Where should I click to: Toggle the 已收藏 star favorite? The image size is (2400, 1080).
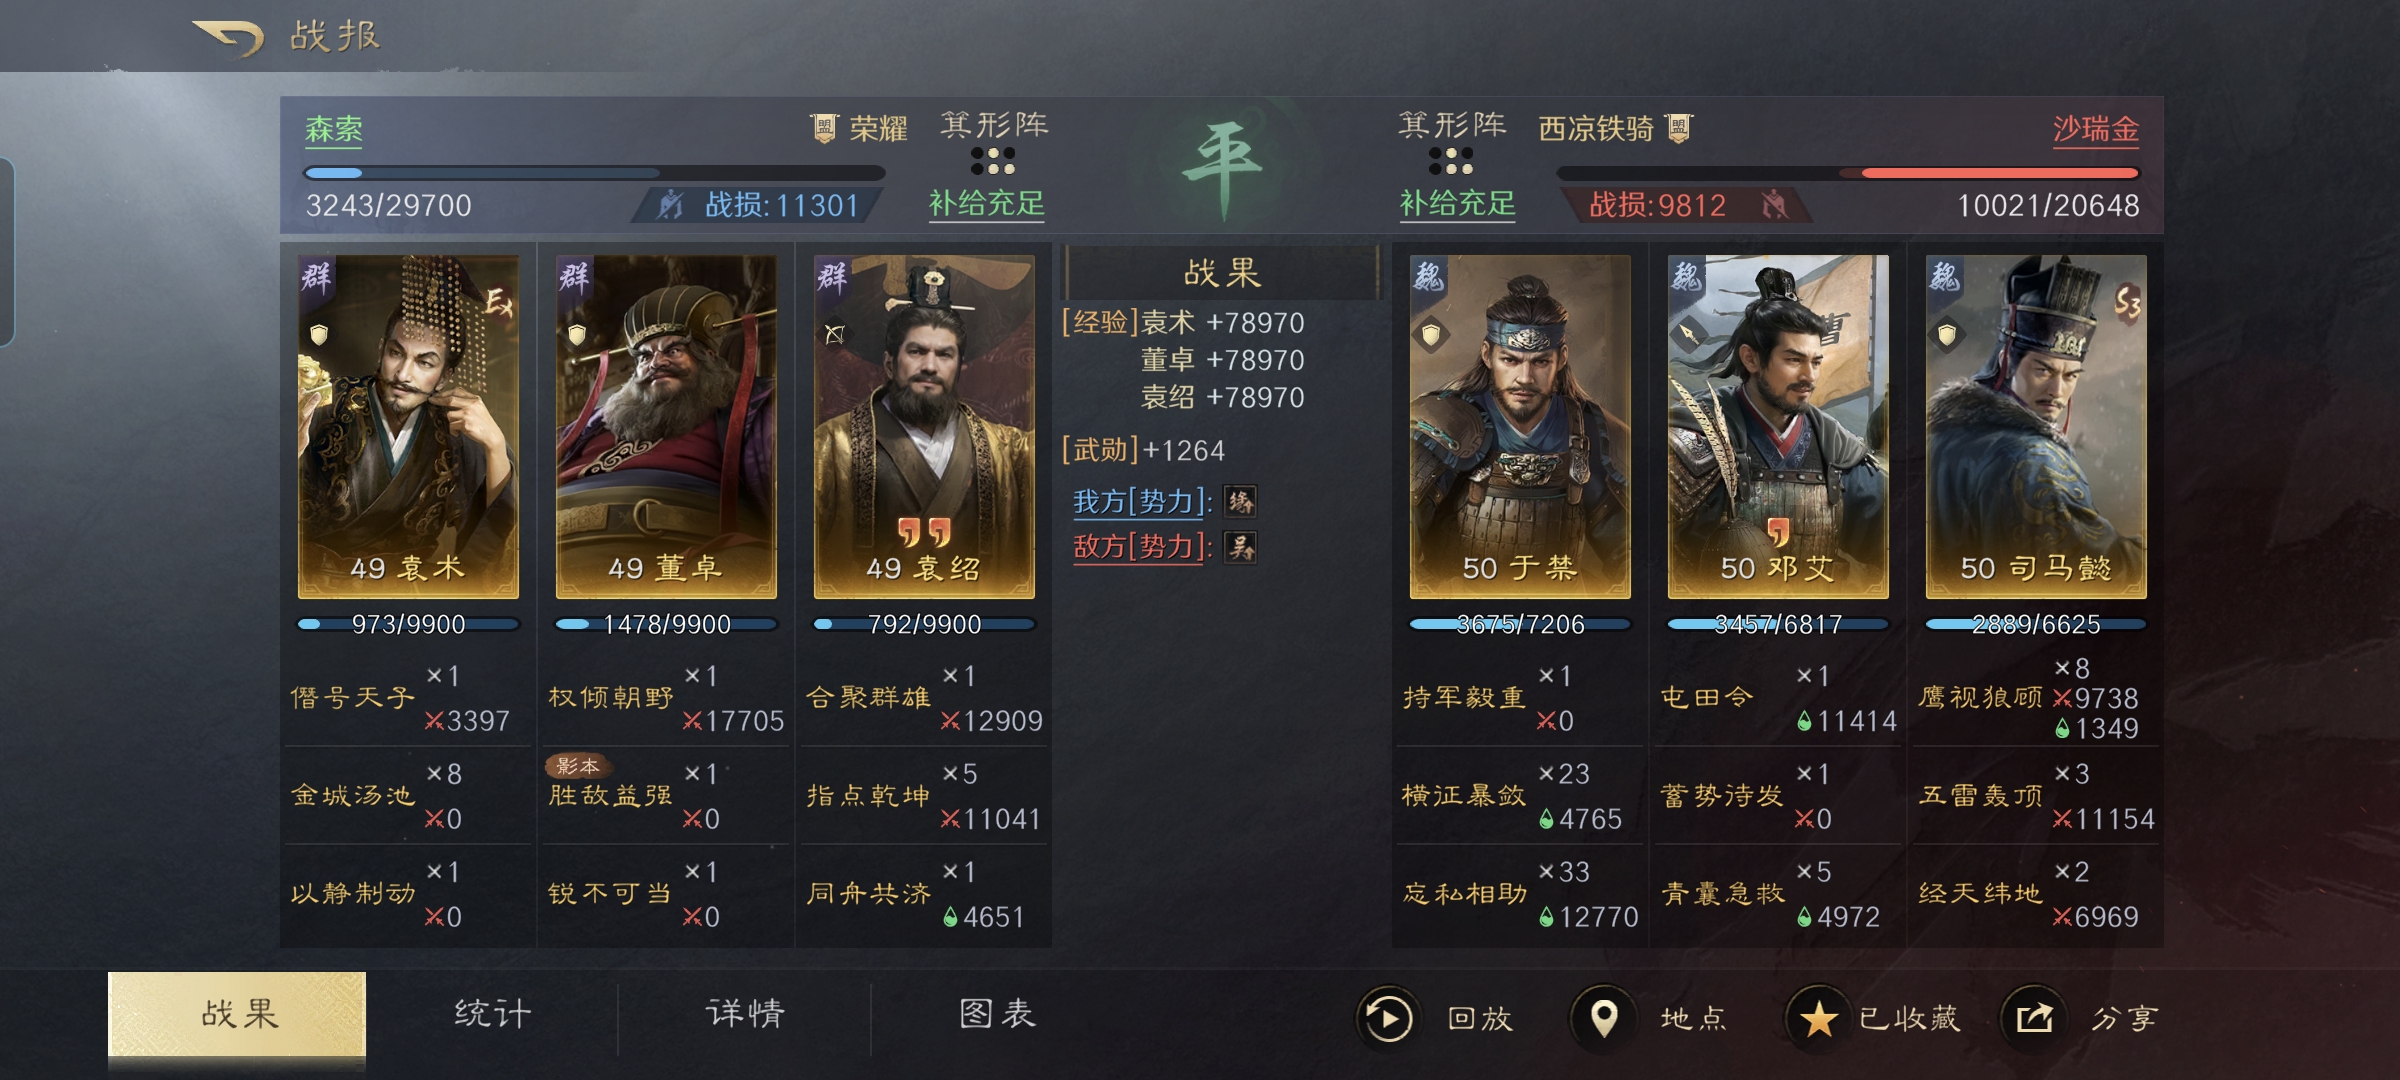tap(1818, 1018)
